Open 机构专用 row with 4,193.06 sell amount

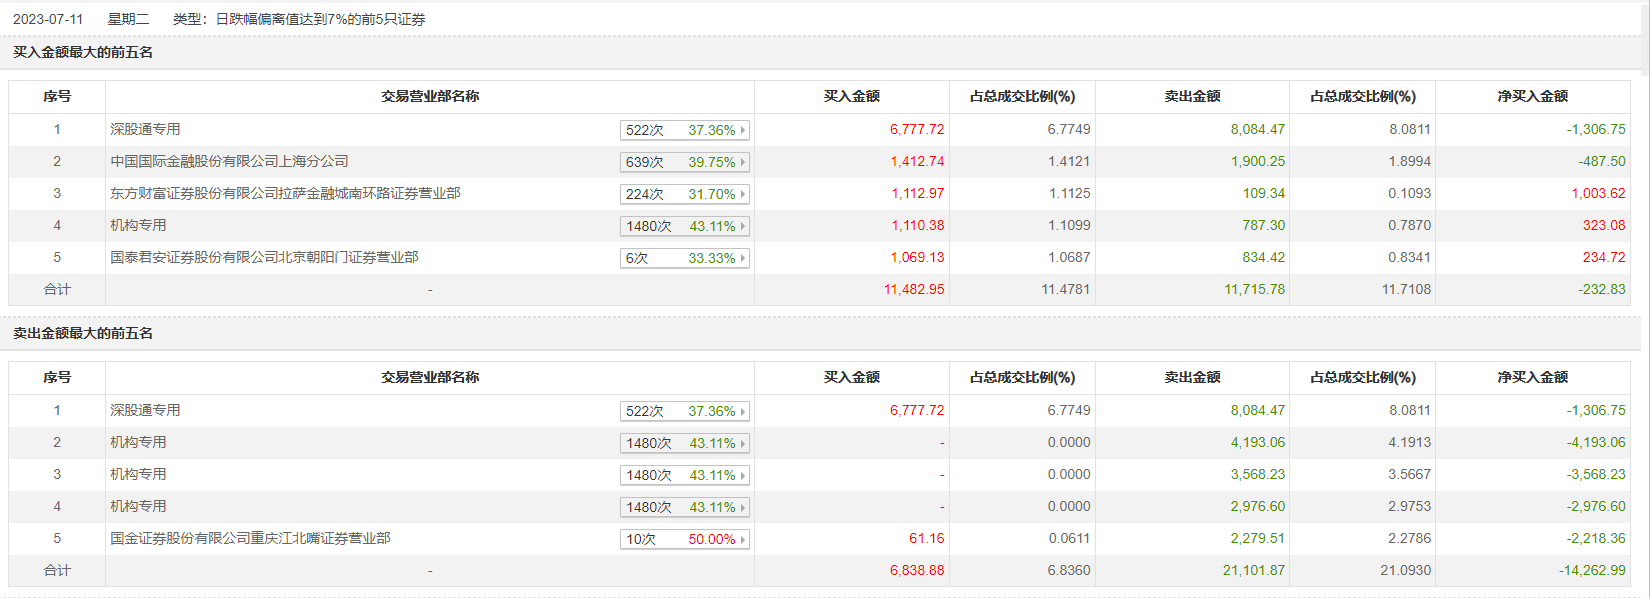(138, 442)
